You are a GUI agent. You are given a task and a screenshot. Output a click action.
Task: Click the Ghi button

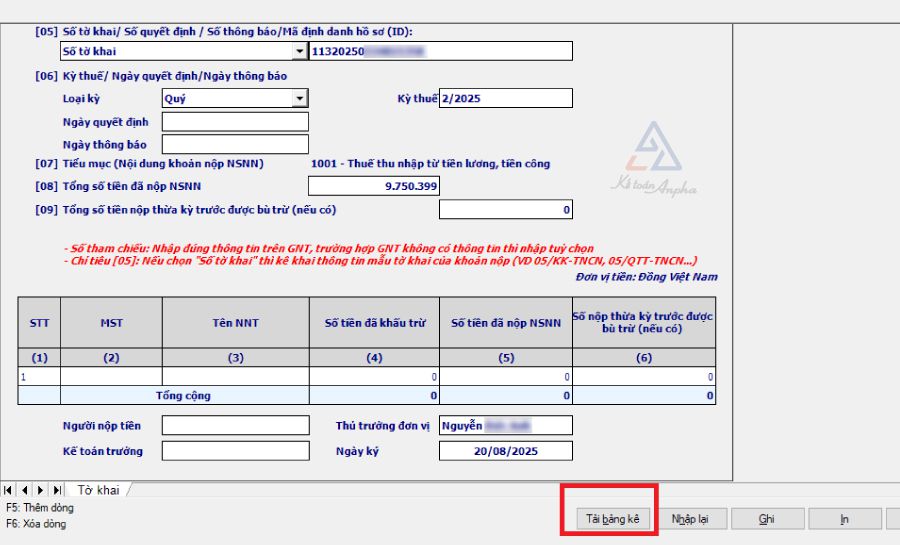pos(767,519)
